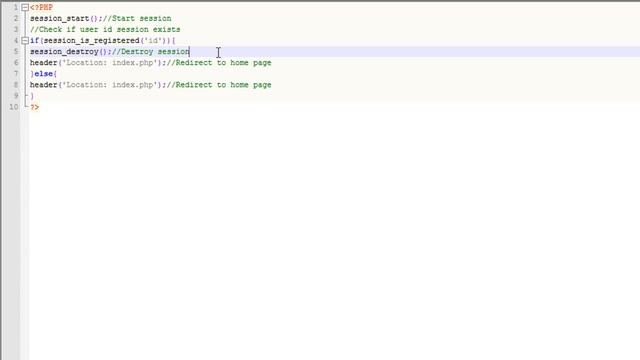Click the '//Start session' comment
This screenshot has width=640, height=360.
pyautogui.click(x=137, y=18)
